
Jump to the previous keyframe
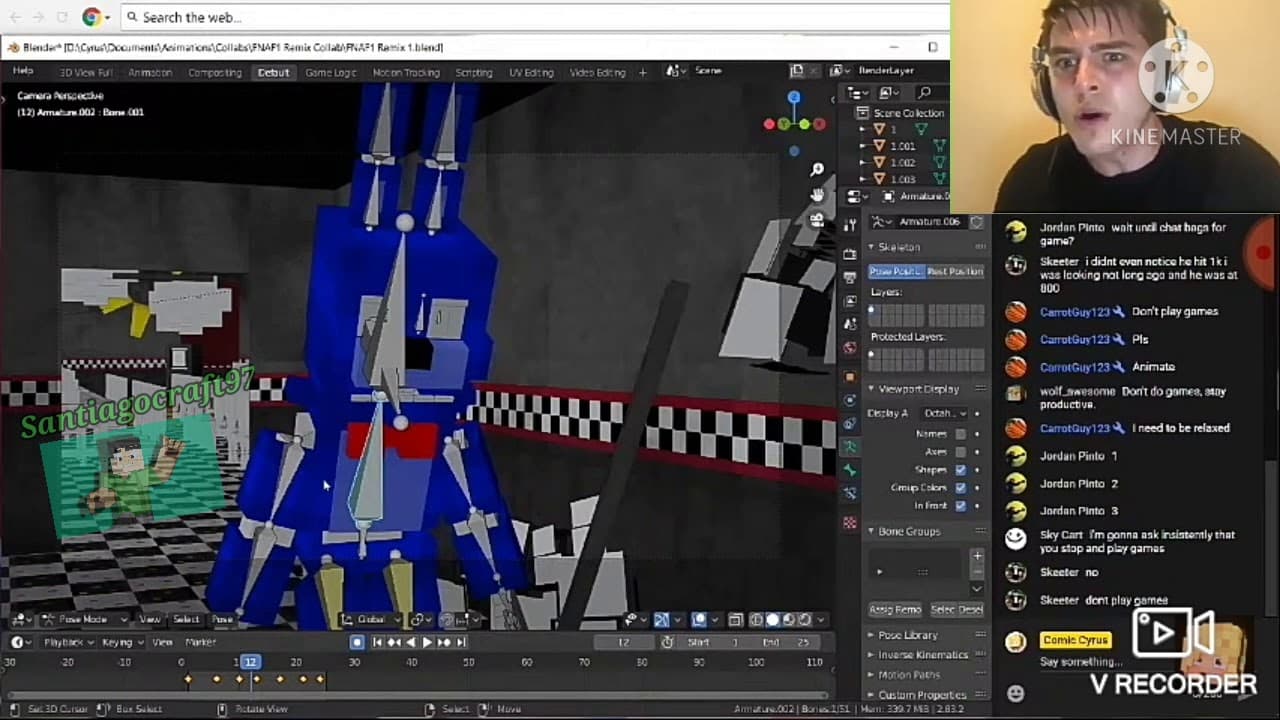coord(395,642)
